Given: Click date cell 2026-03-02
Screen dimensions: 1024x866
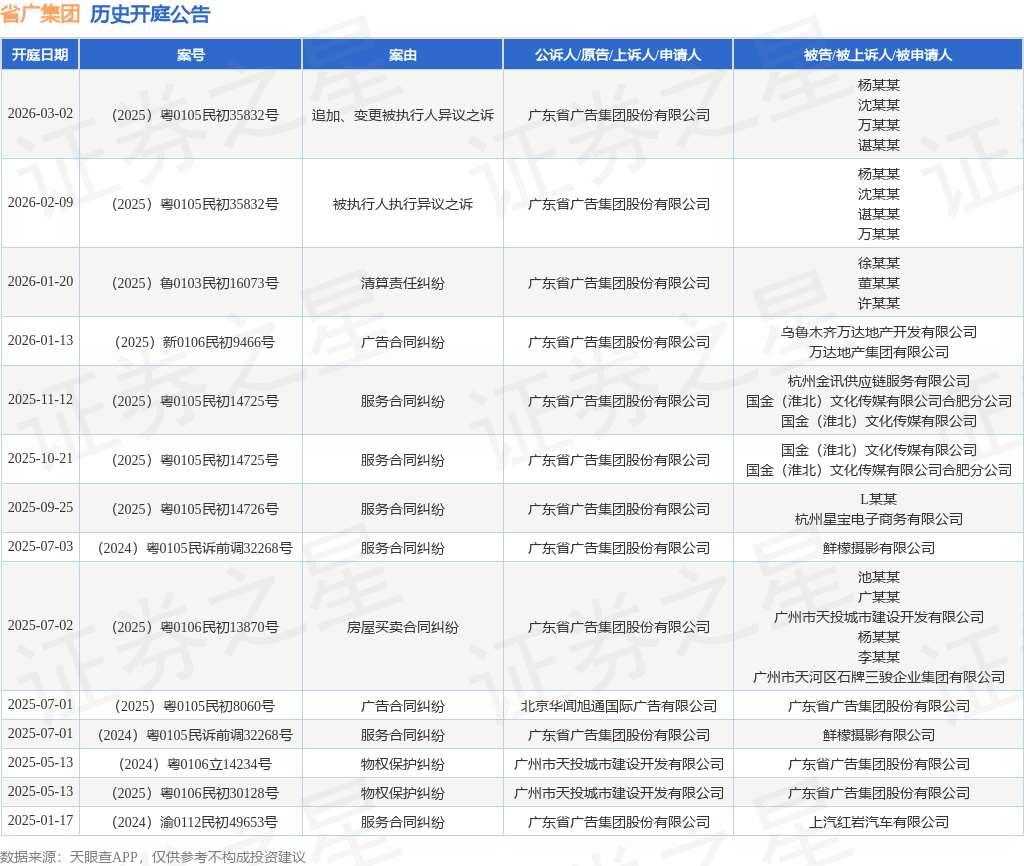Looking at the screenshot, I should (x=40, y=114).
